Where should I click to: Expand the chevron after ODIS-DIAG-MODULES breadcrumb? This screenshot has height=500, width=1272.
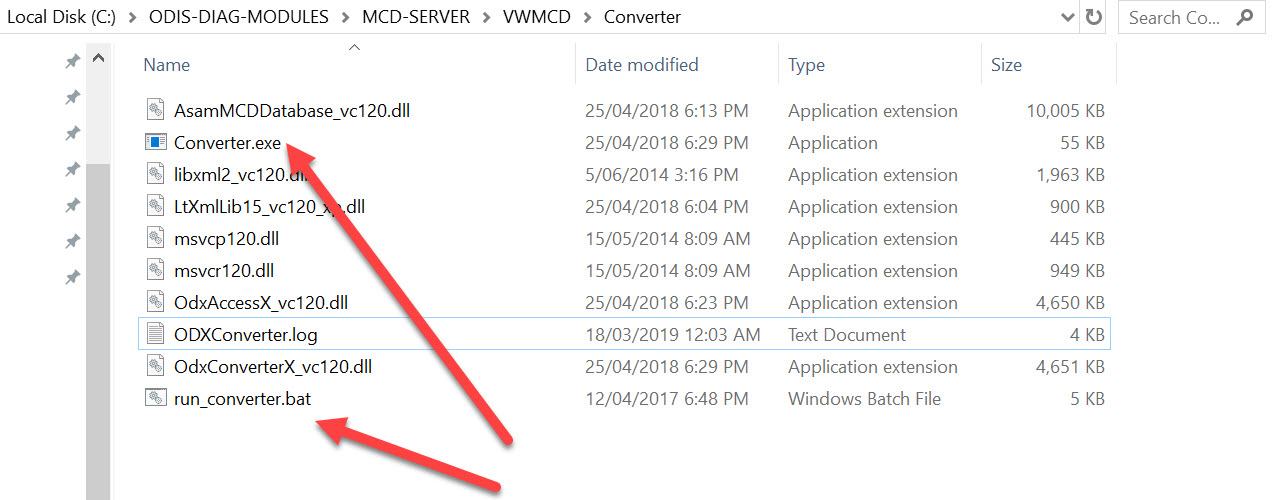point(342,17)
